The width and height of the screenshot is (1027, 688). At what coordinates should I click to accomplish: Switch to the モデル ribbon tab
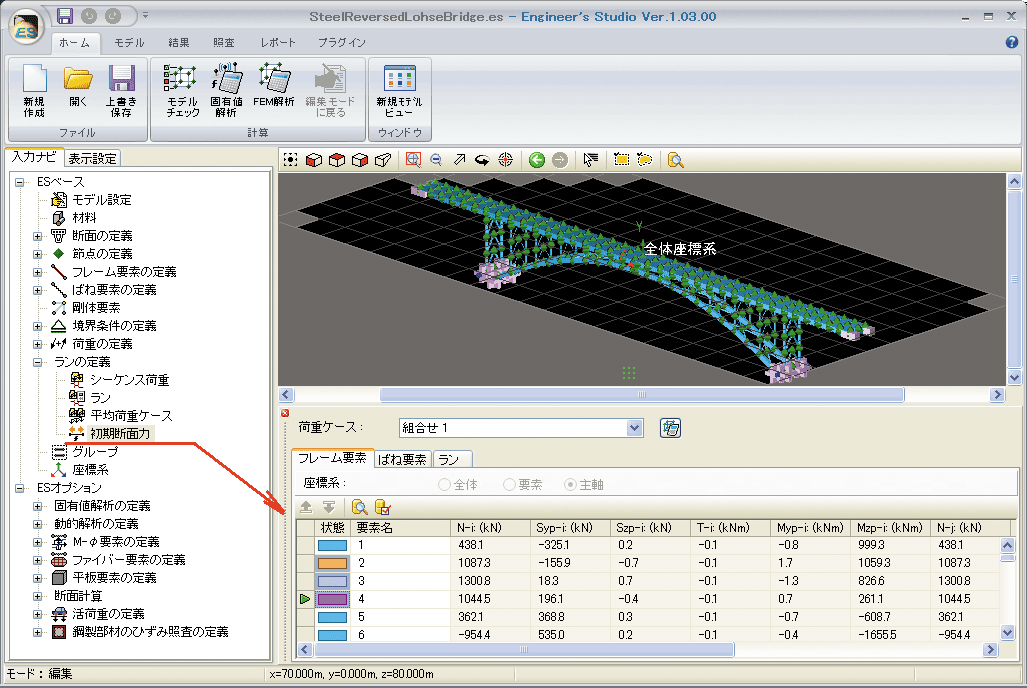pyautogui.click(x=129, y=43)
